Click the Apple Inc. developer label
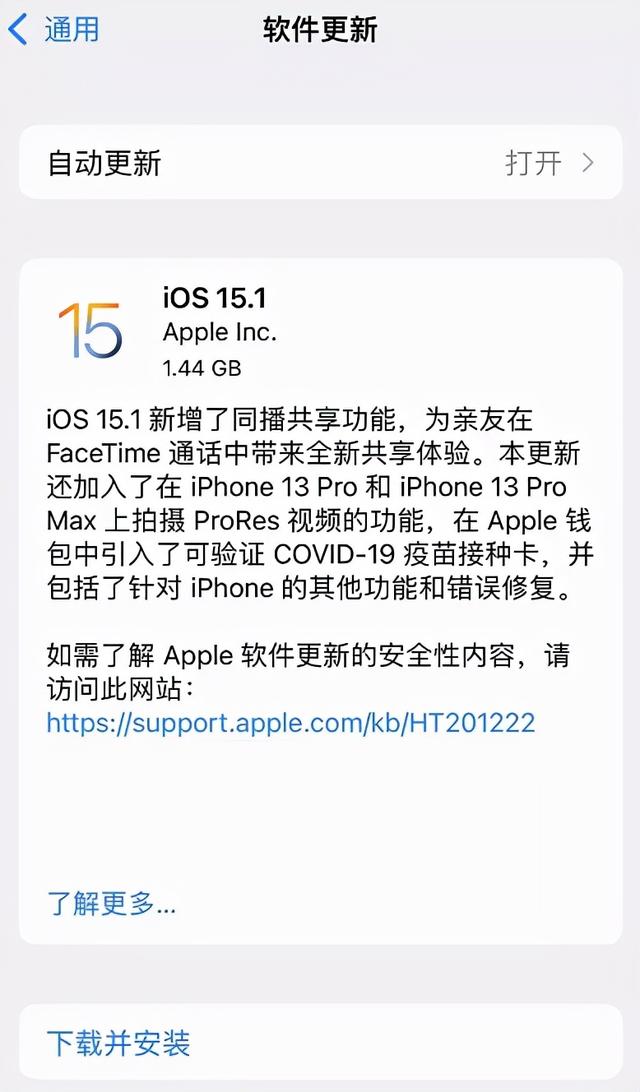 tap(220, 332)
